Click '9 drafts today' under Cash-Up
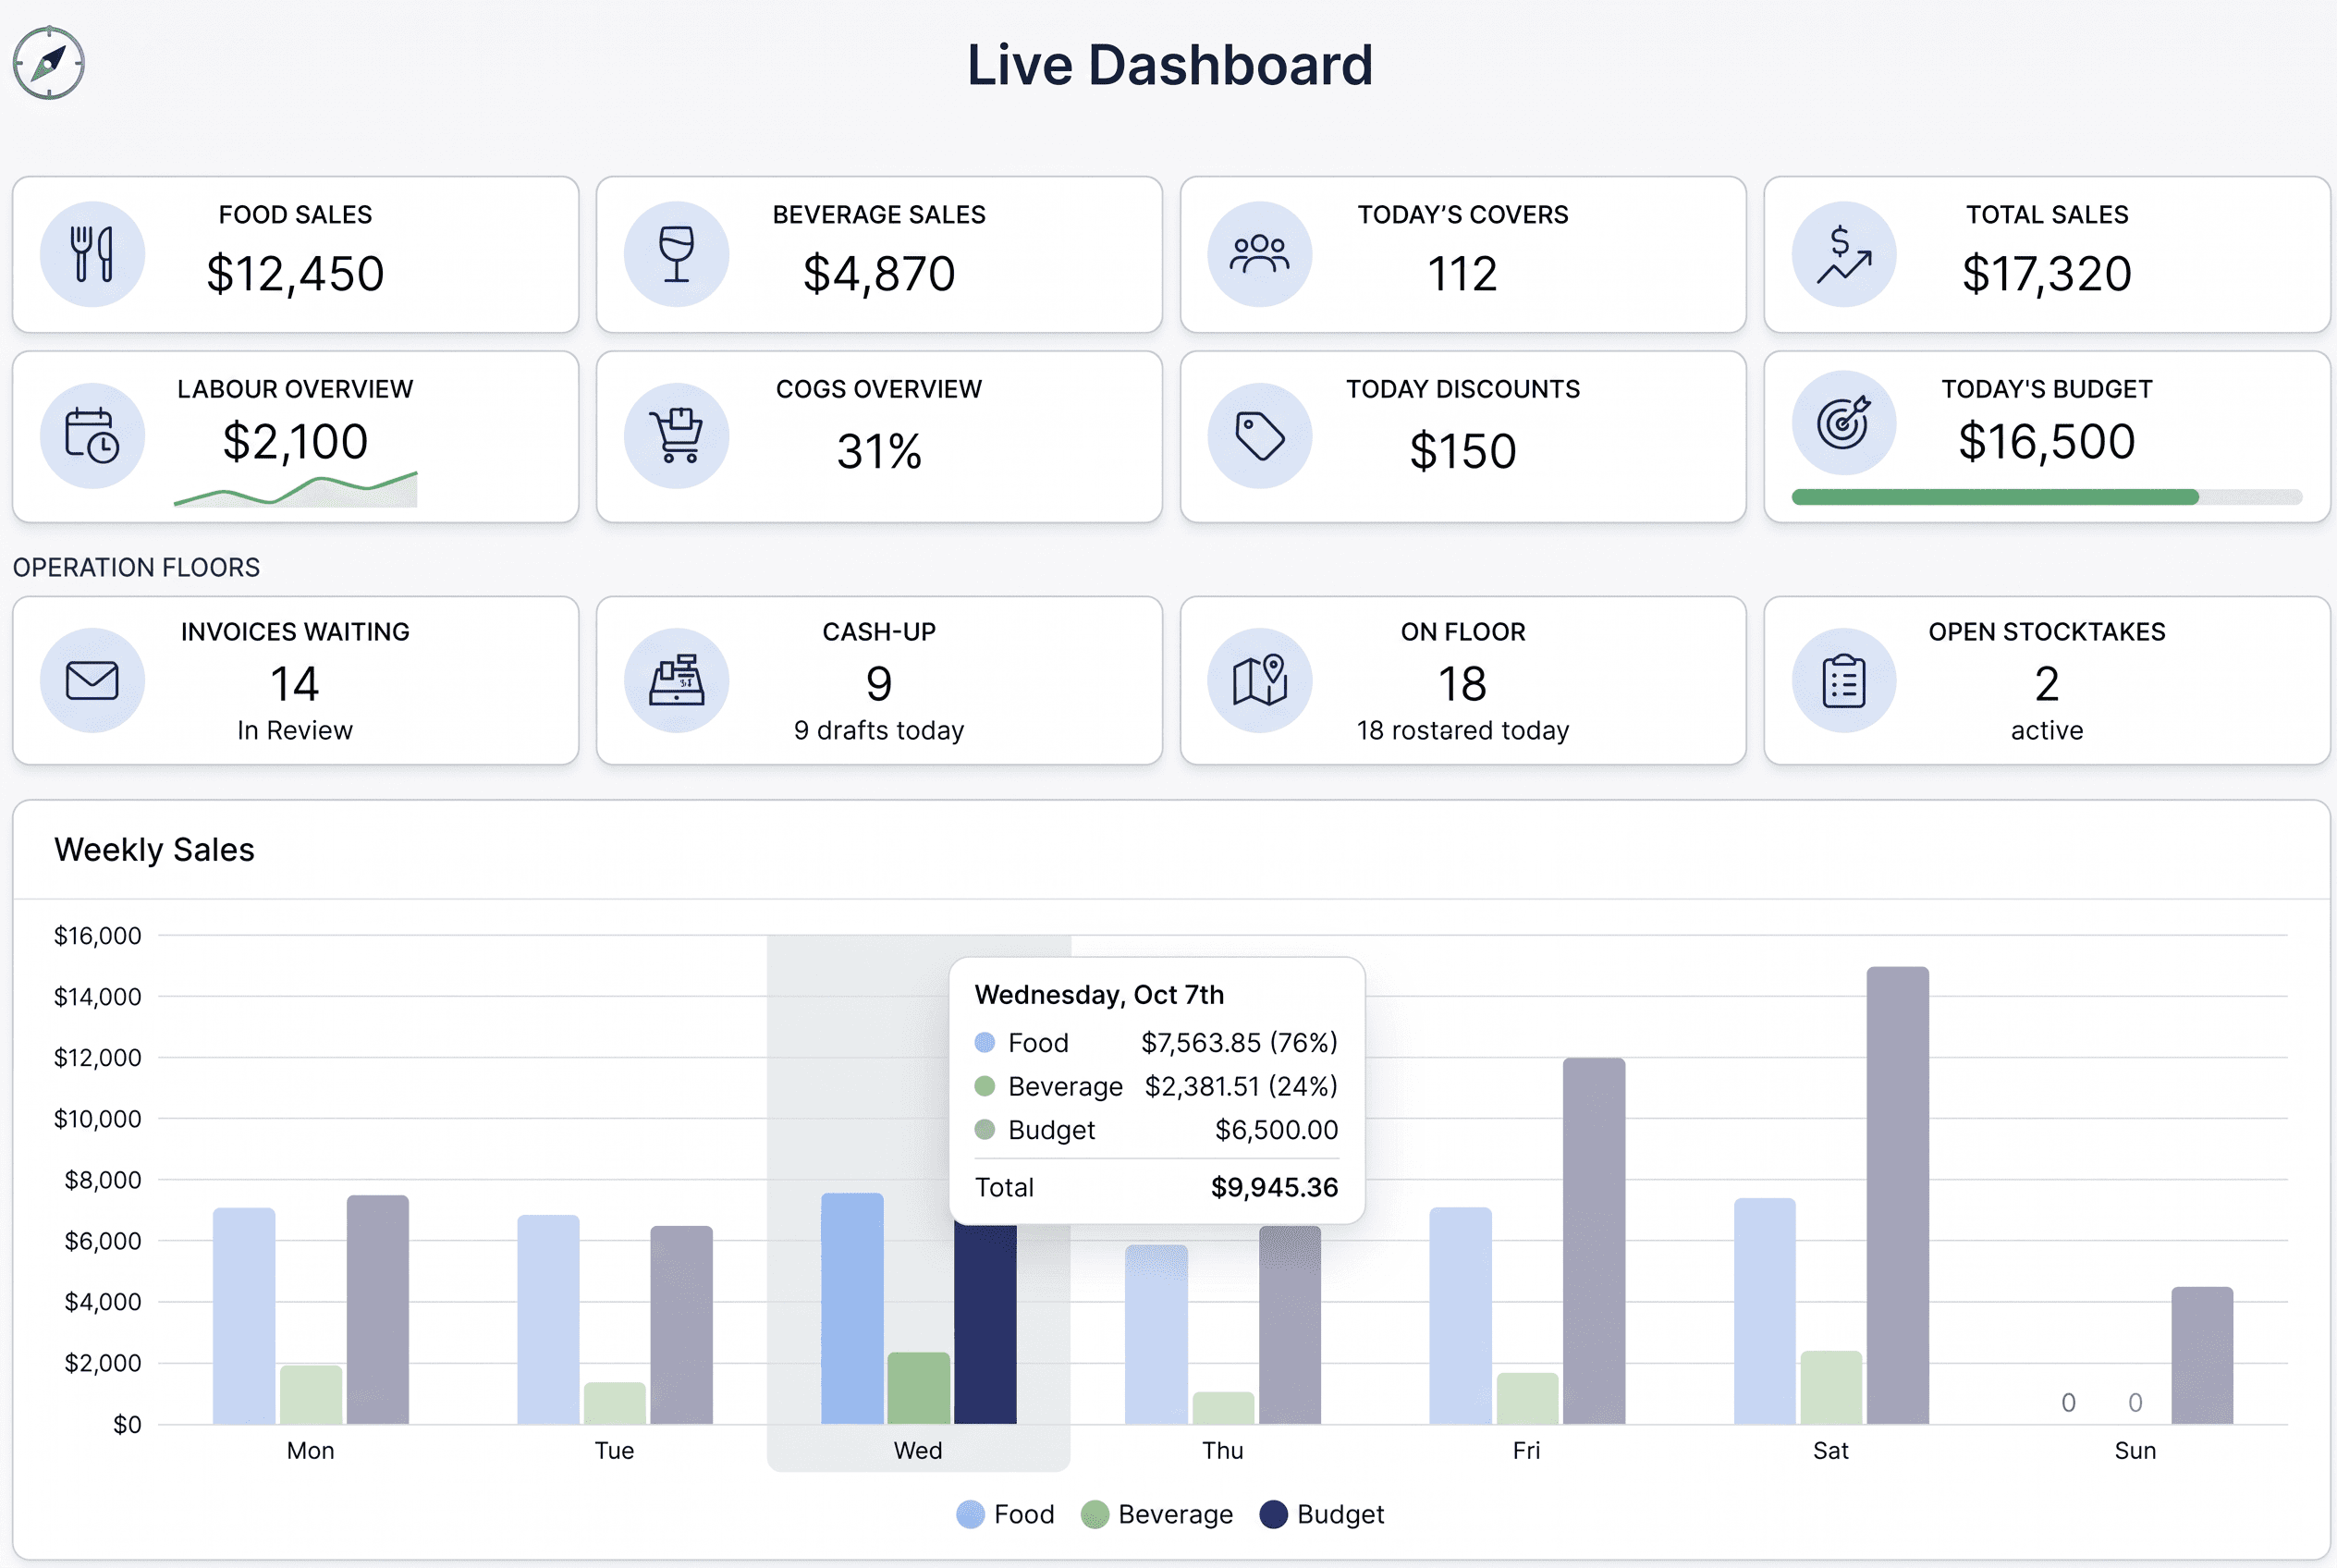Image resolution: width=2337 pixels, height=1568 pixels. point(879,730)
